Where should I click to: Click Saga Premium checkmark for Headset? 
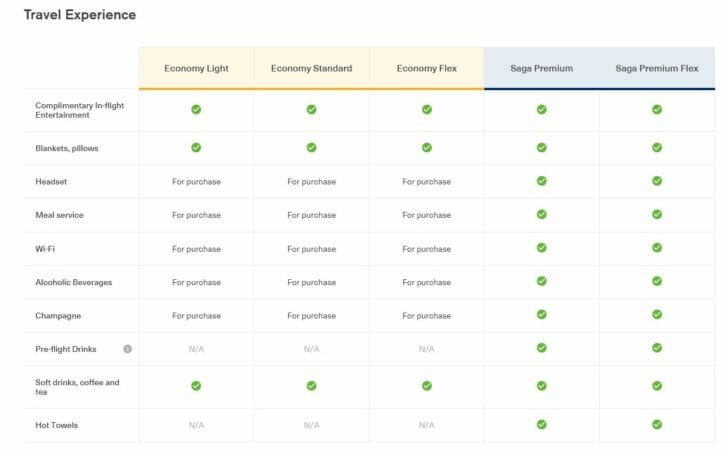[542, 181]
